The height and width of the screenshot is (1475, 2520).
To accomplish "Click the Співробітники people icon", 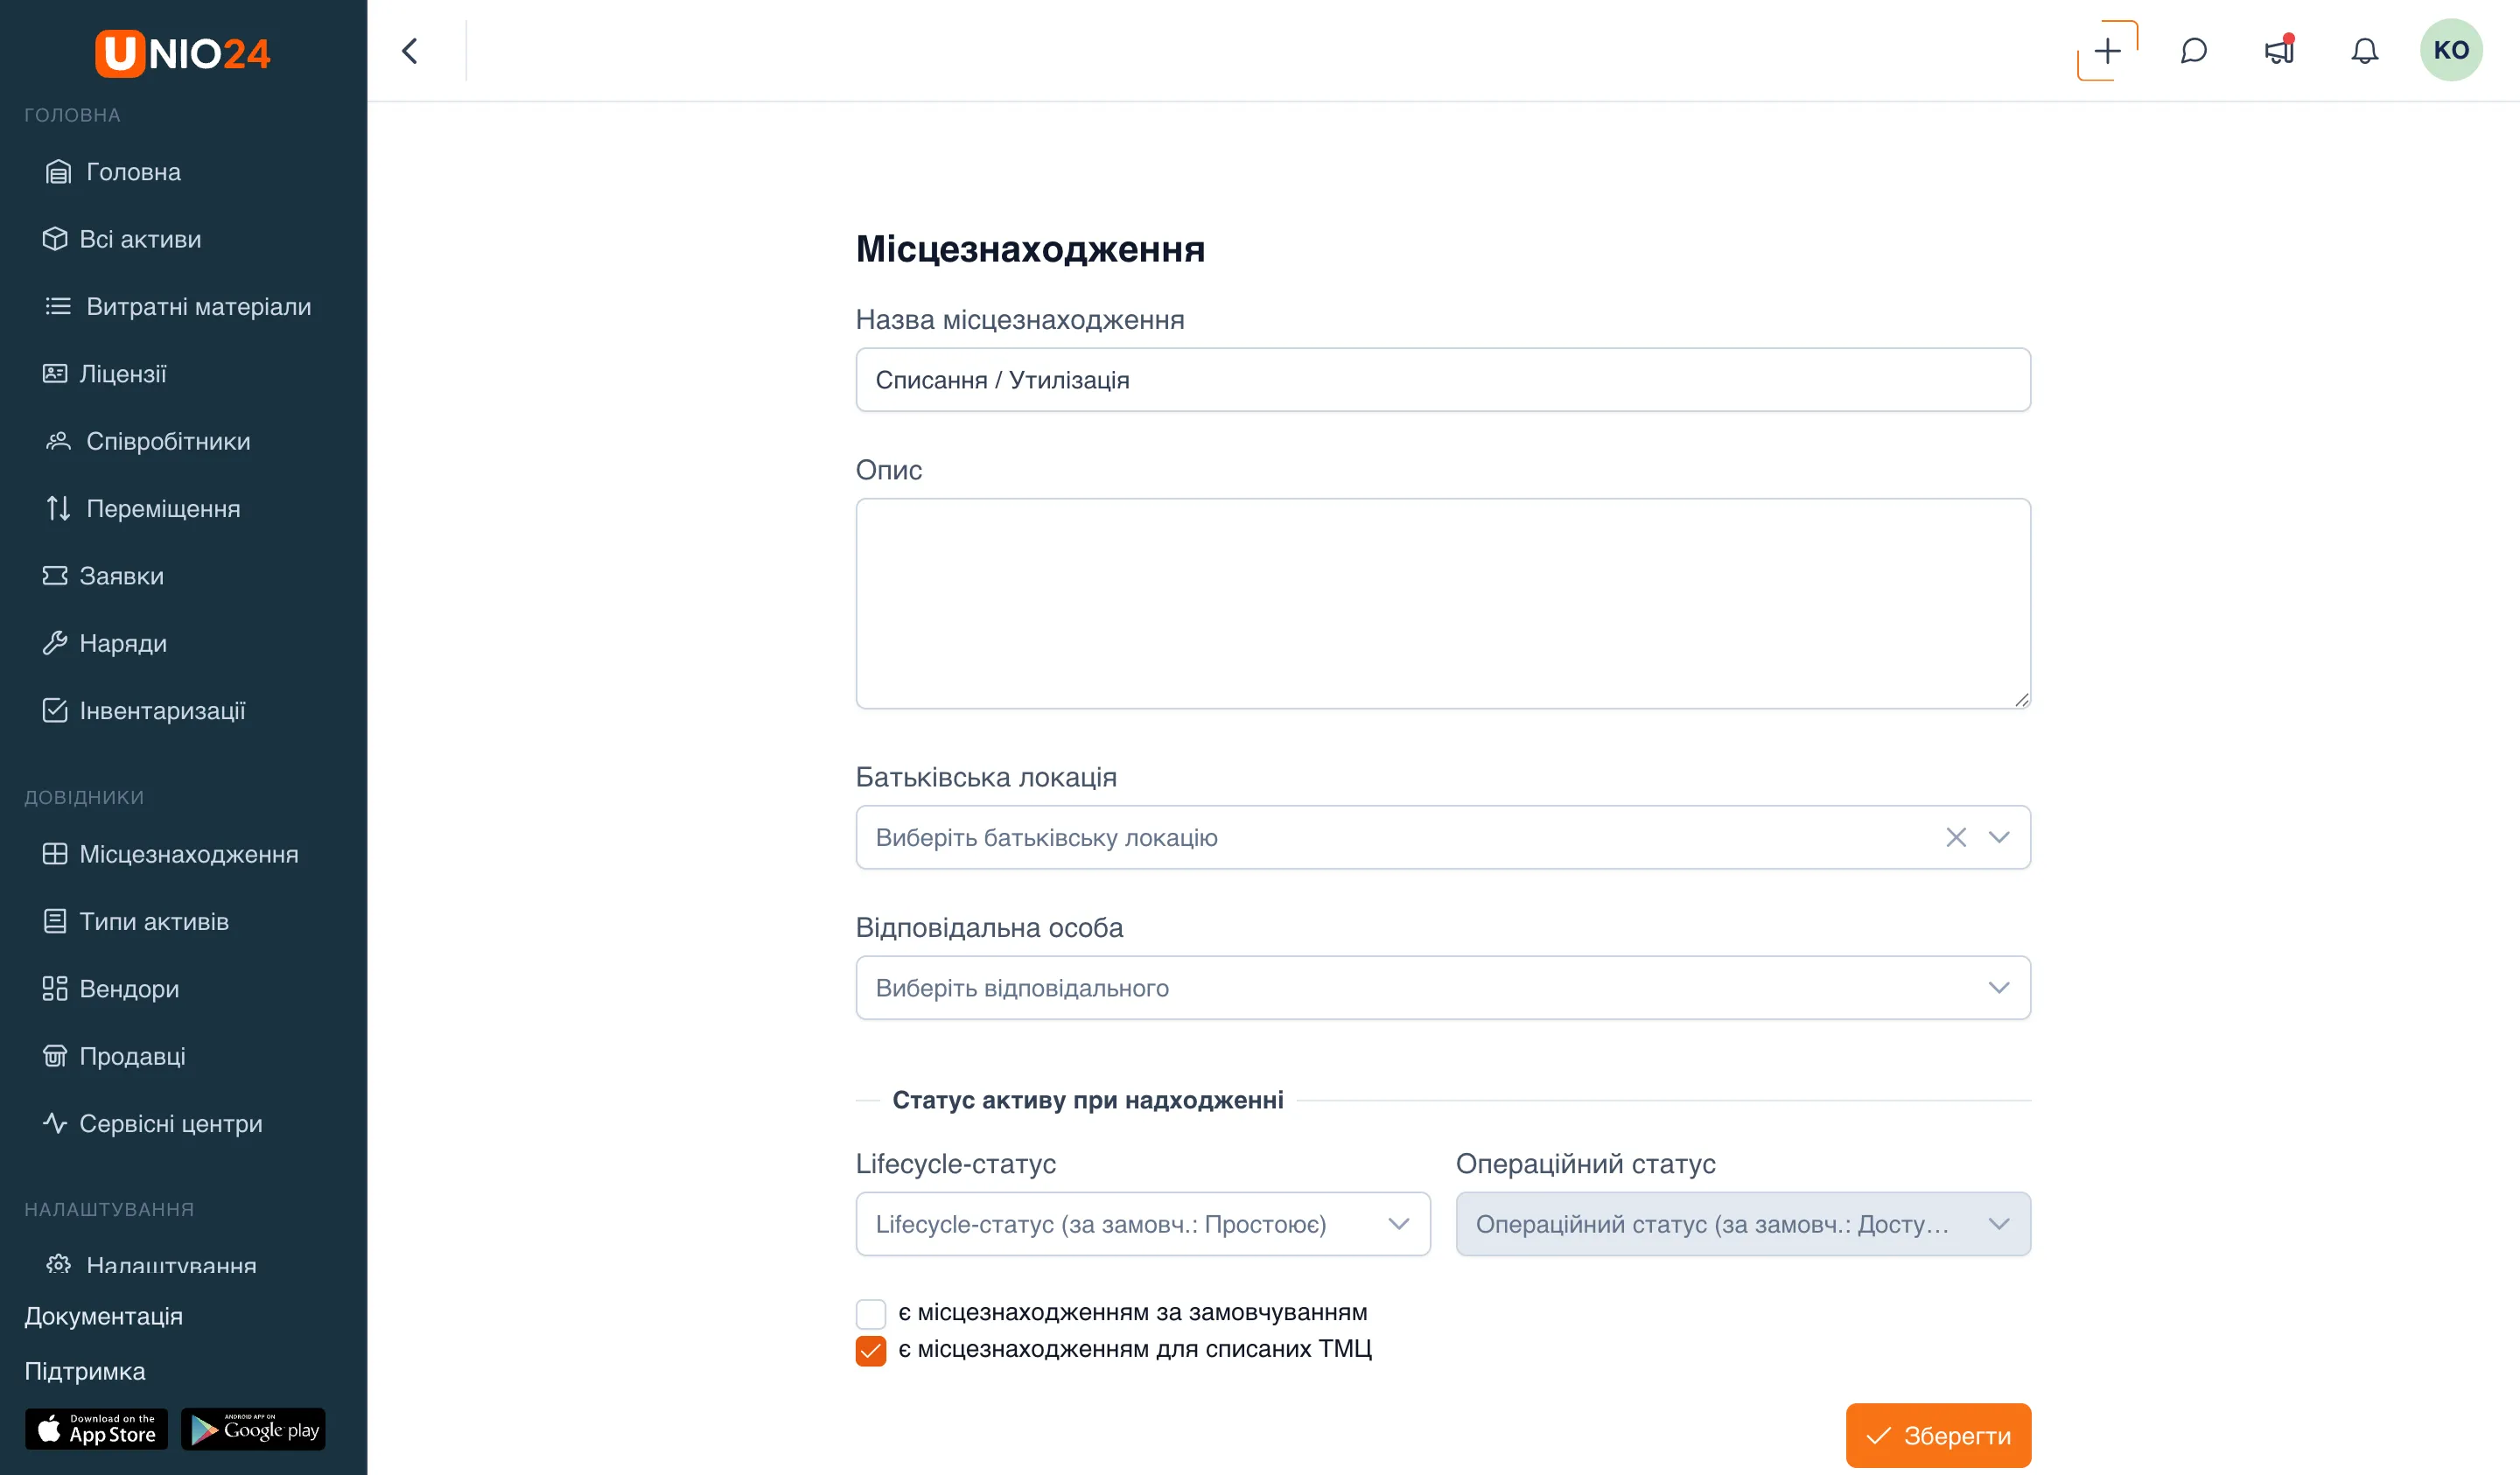I will click(58, 441).
